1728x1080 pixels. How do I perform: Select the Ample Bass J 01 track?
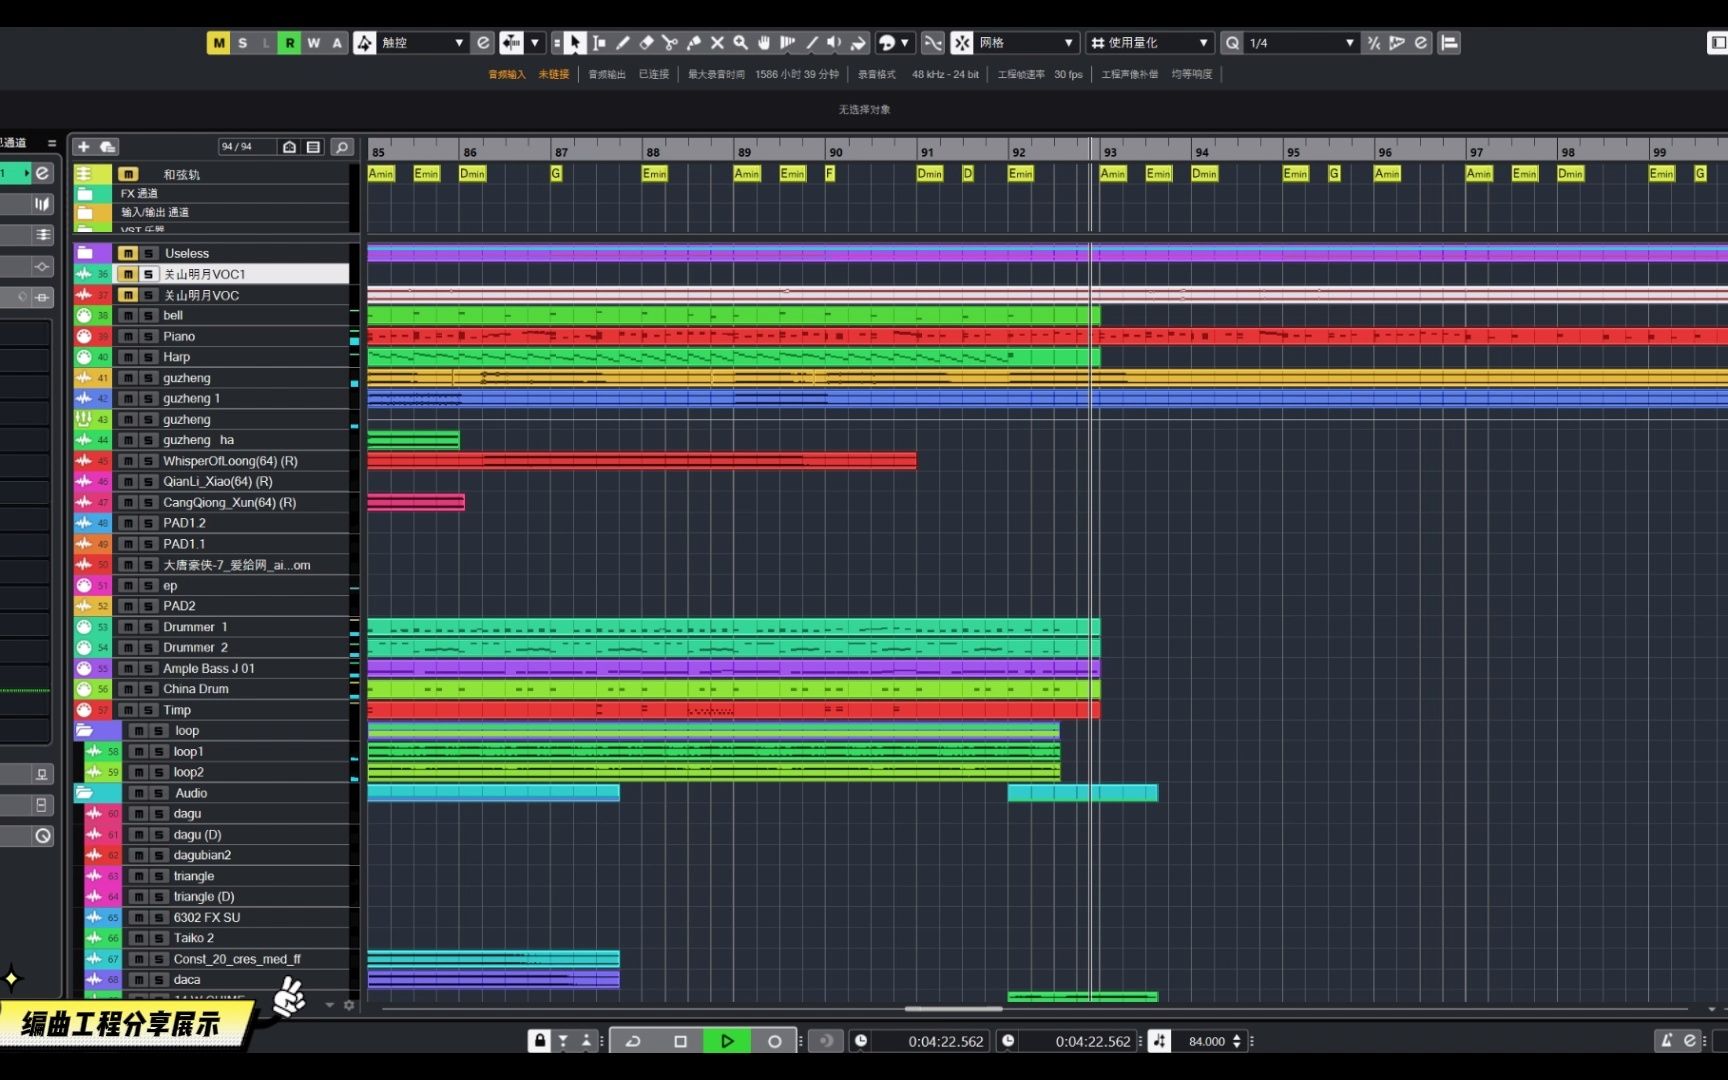(x=212, y=668)
